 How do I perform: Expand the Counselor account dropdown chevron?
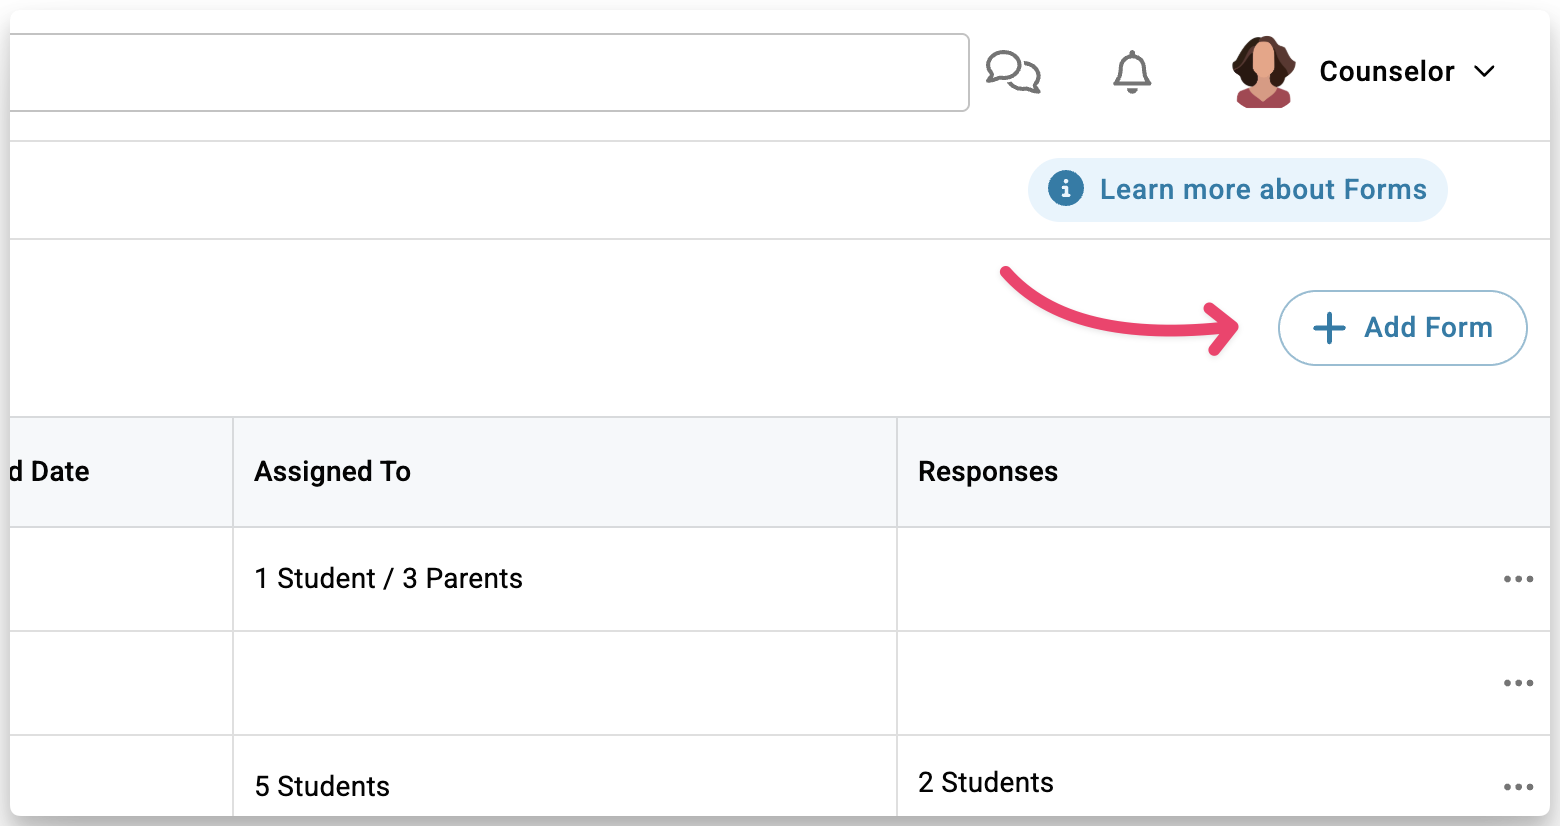click(1485, 72)
